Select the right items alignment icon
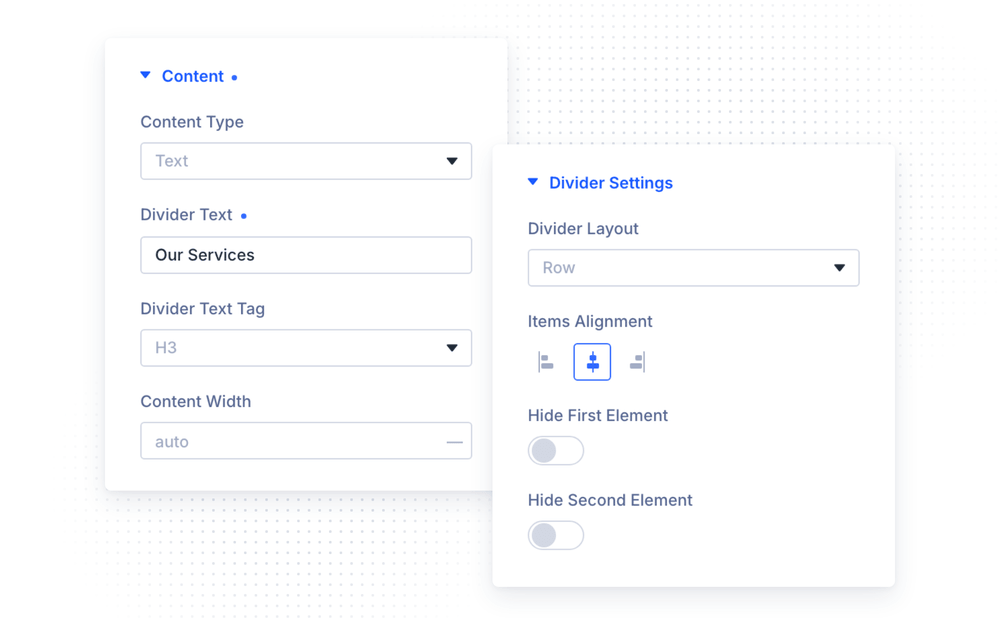The height and width of the screenshot is (625, 1000). (x=637, y=362)
